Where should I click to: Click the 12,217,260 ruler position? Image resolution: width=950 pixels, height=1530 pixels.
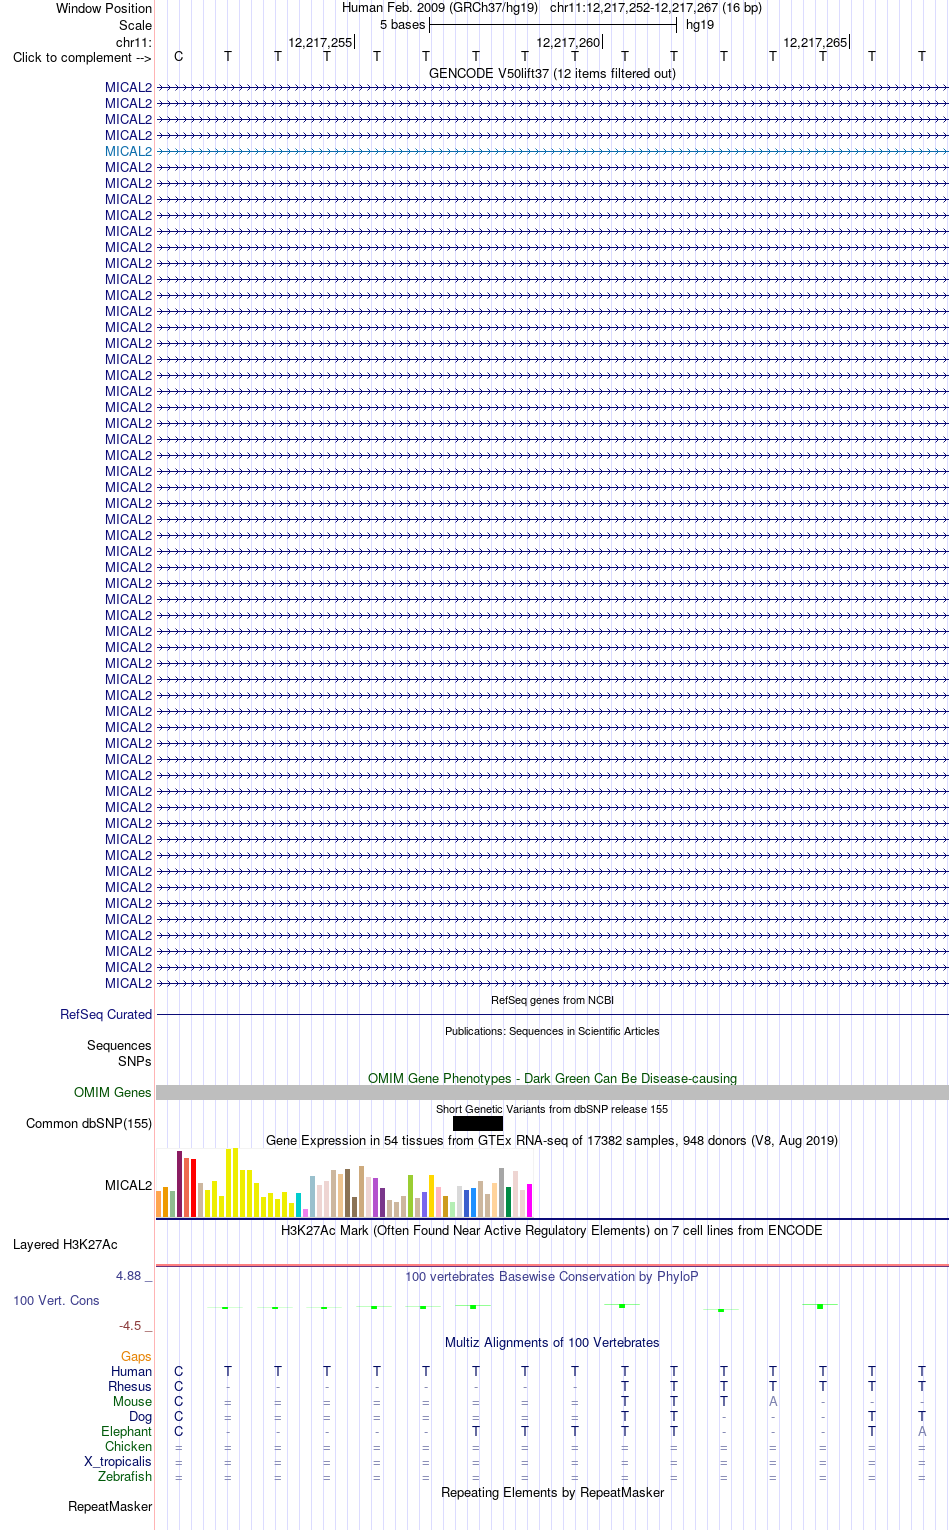click(568, 42)
